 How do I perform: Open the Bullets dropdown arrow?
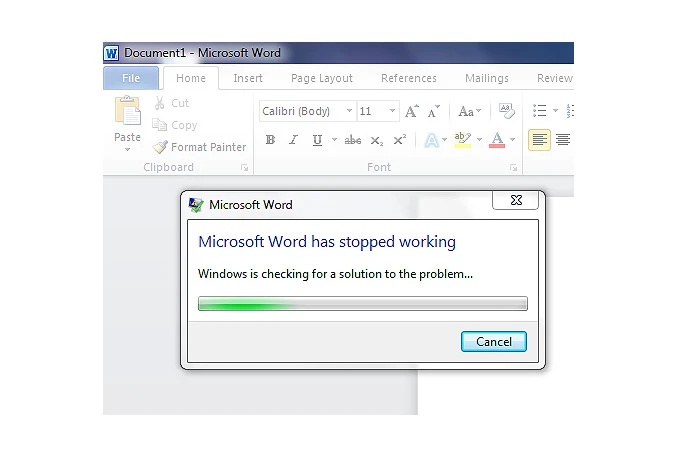click(556, 111)
